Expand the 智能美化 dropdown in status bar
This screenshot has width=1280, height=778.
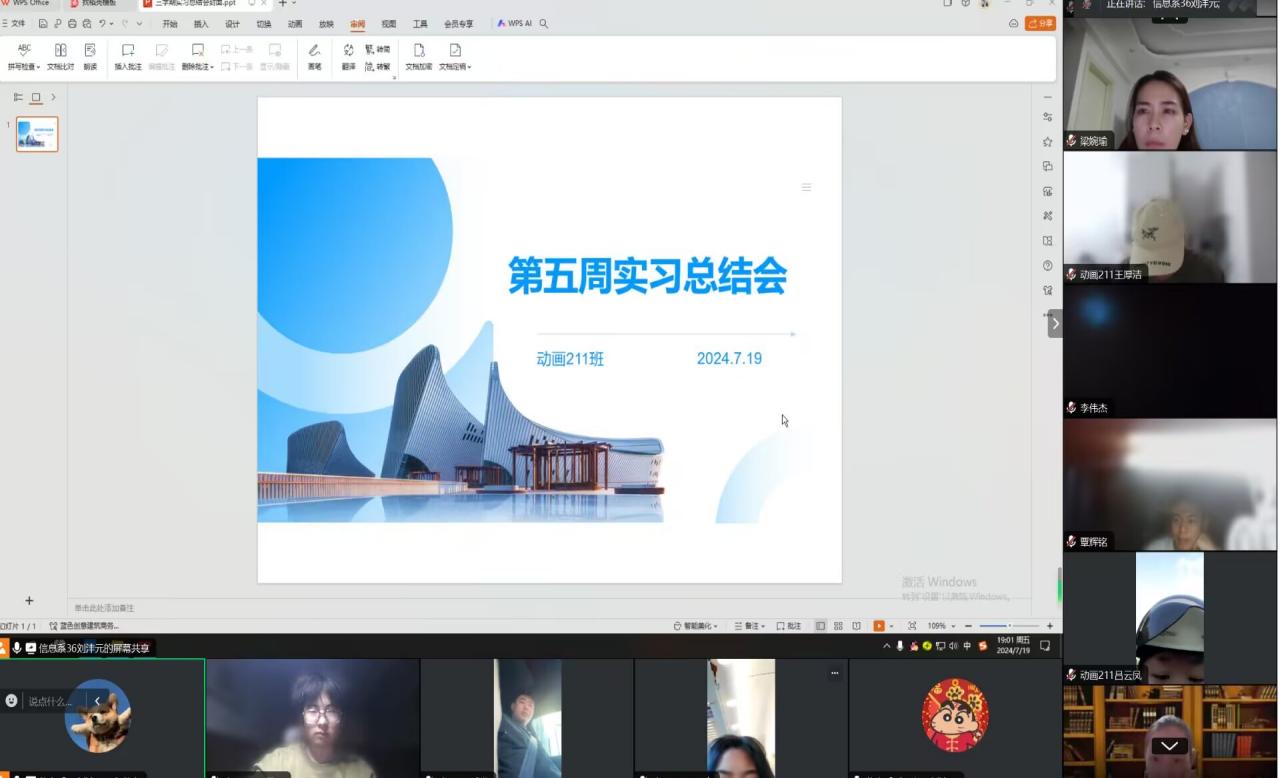715,626
